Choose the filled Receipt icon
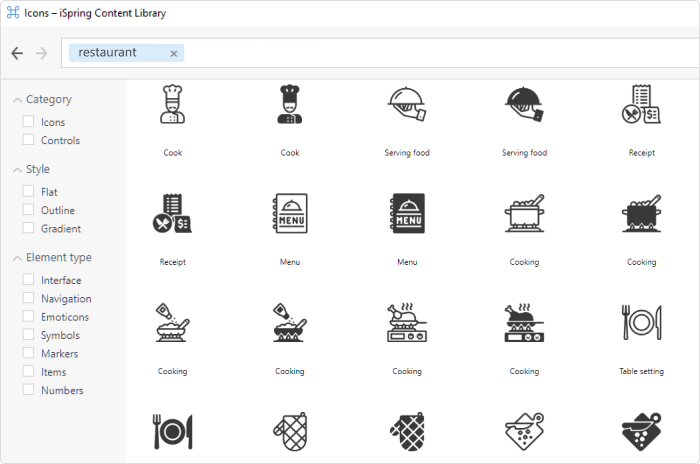 pyautogui.click(x=172, y=213)
